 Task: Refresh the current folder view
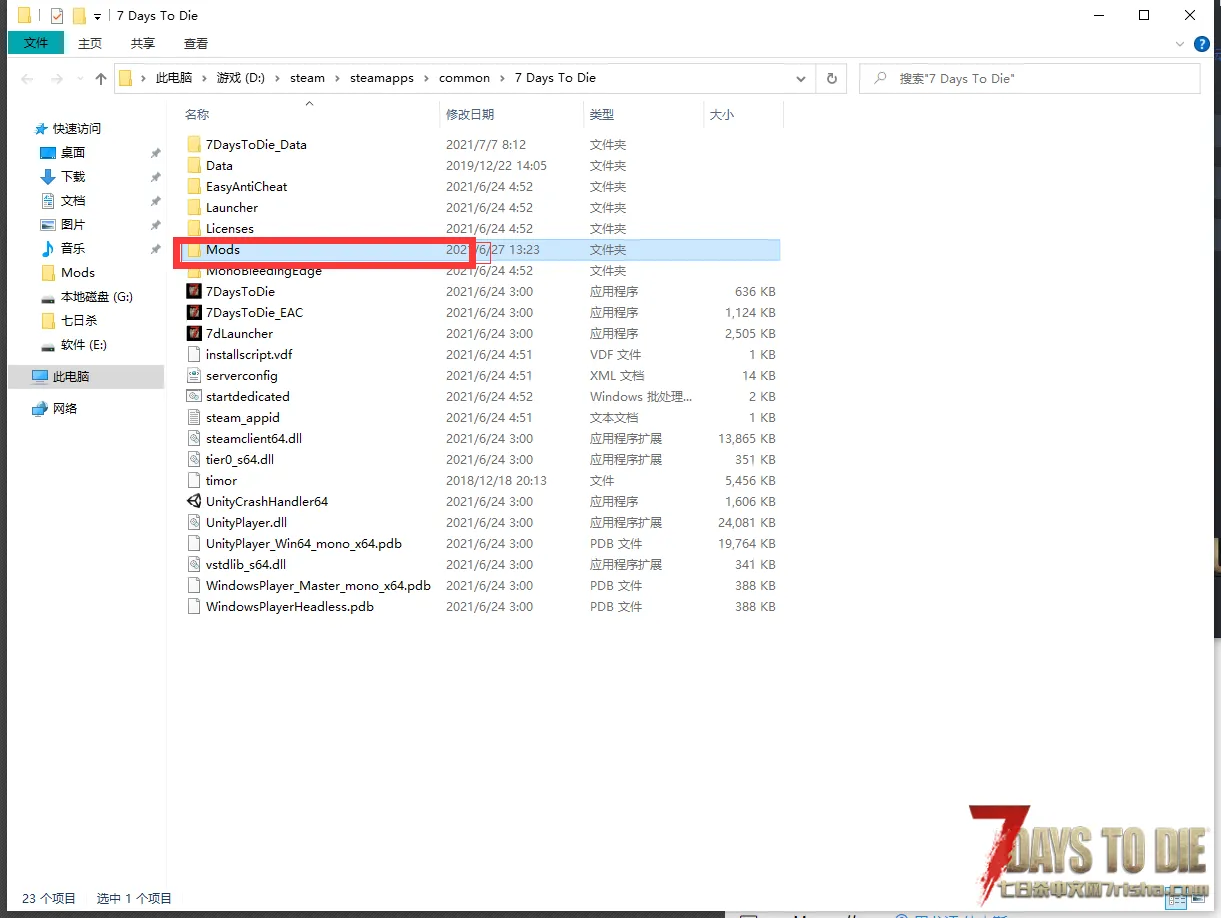pos(831,79)
